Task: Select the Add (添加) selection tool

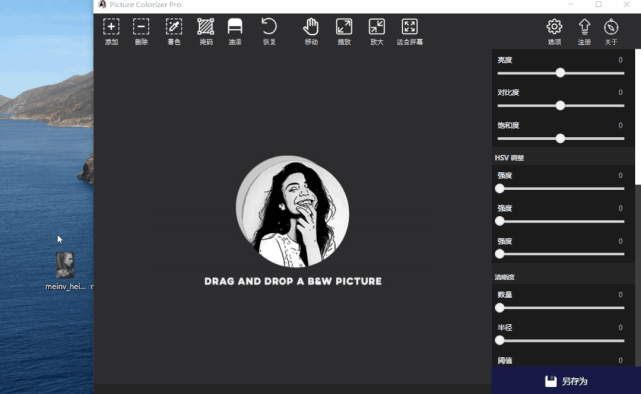Action: pyautogui.click(x=111, y=31)
